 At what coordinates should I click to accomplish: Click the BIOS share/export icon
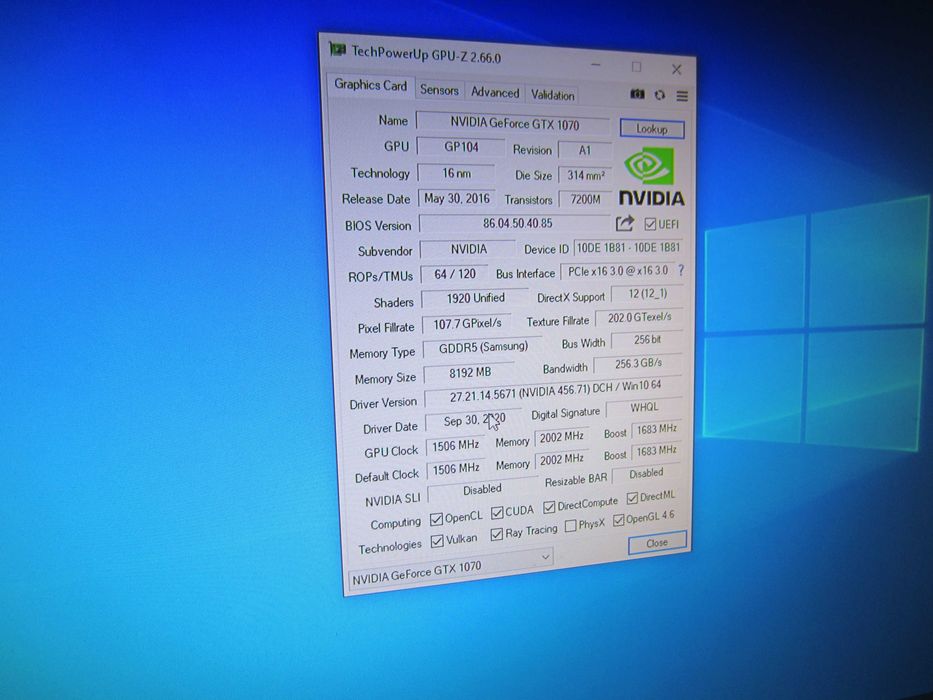(624, 223)
